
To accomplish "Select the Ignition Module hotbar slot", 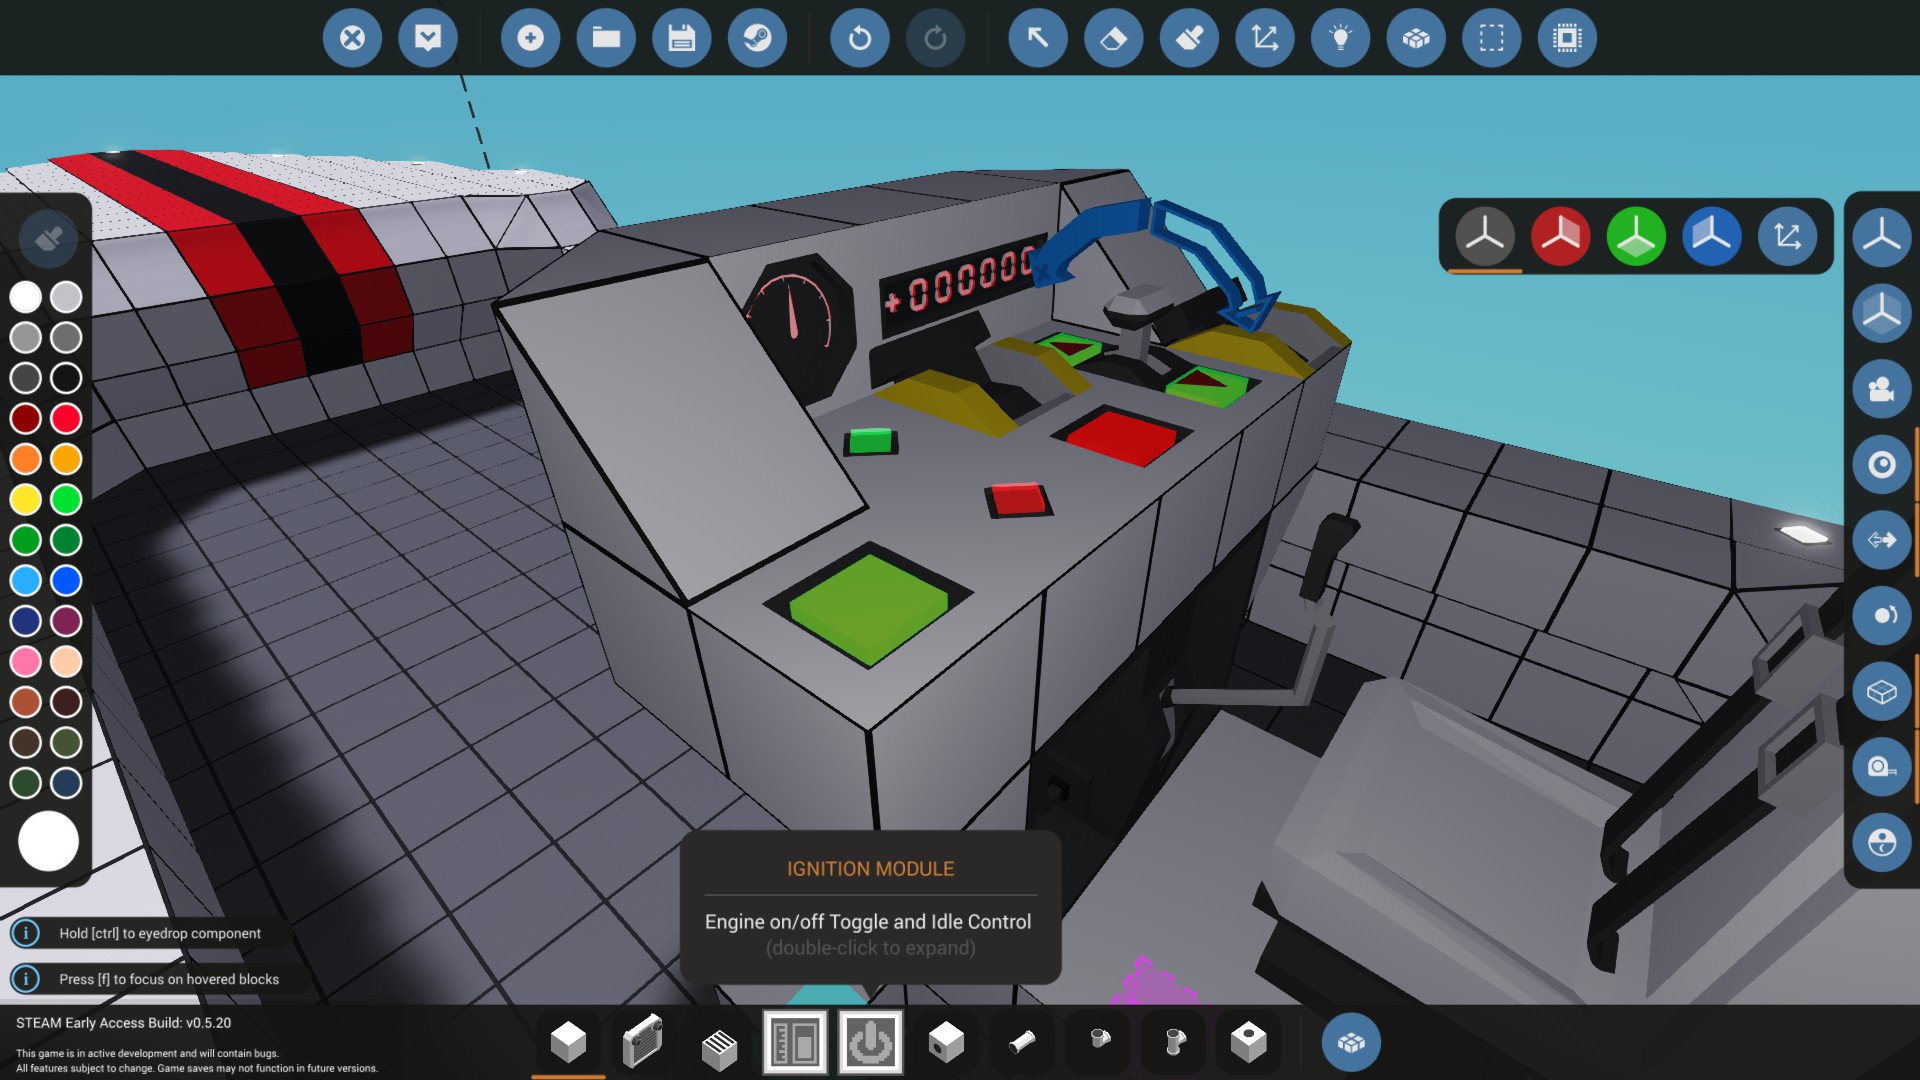I will click(870, 1043).
